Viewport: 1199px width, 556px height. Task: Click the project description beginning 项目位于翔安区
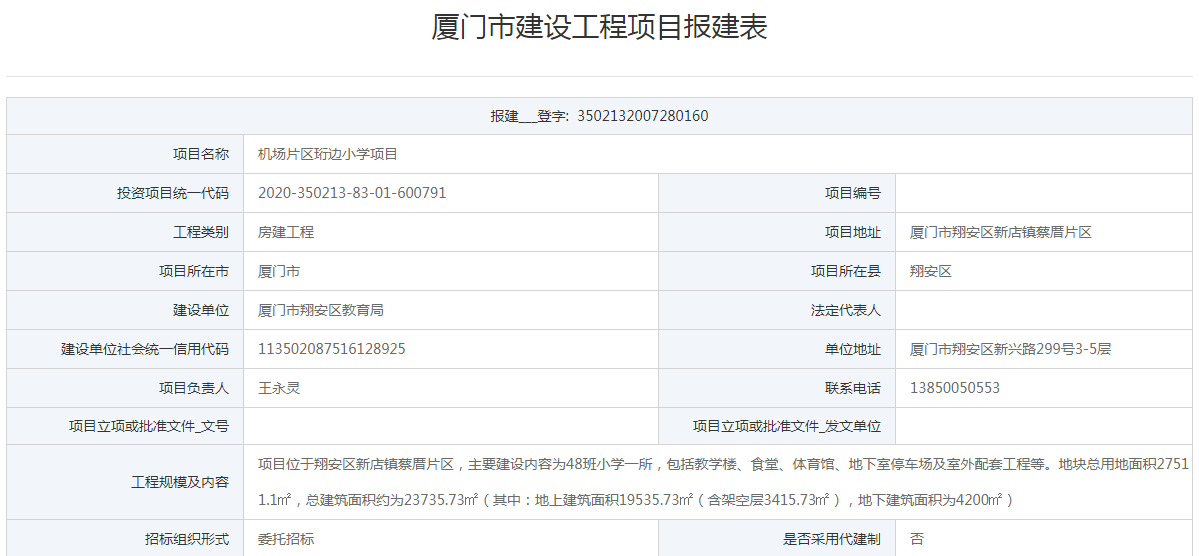(x=724, y=482)
